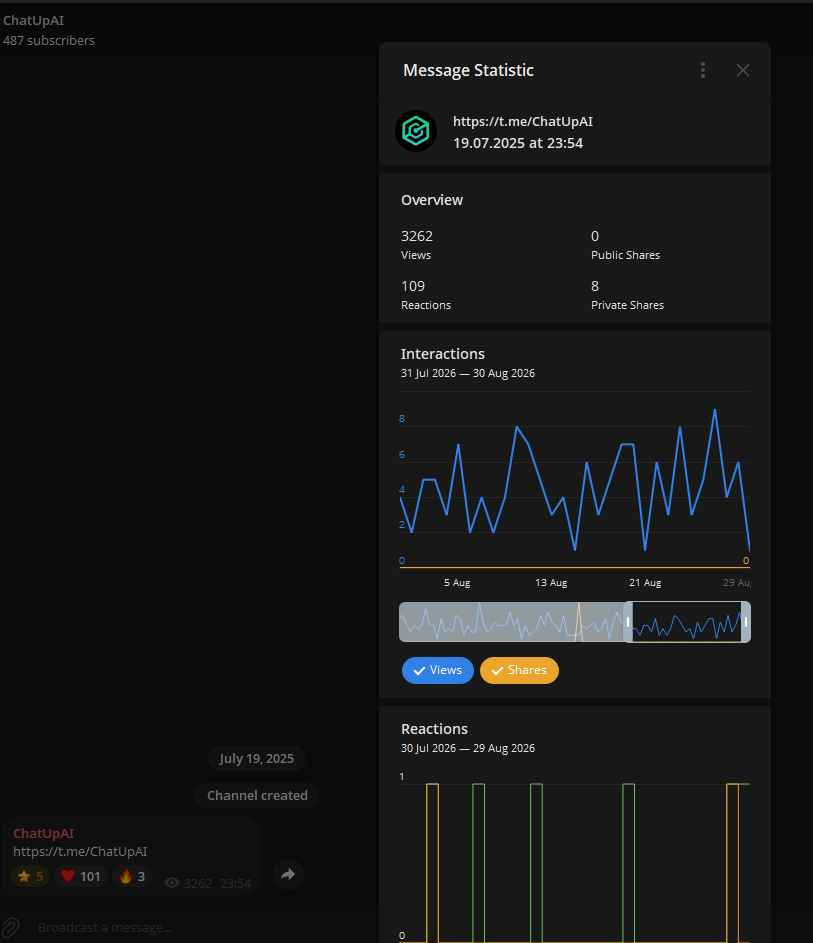813x943 pixels.
Task: Toggle the Views series in Interactions chart
Action: click(x=438, y=670)
